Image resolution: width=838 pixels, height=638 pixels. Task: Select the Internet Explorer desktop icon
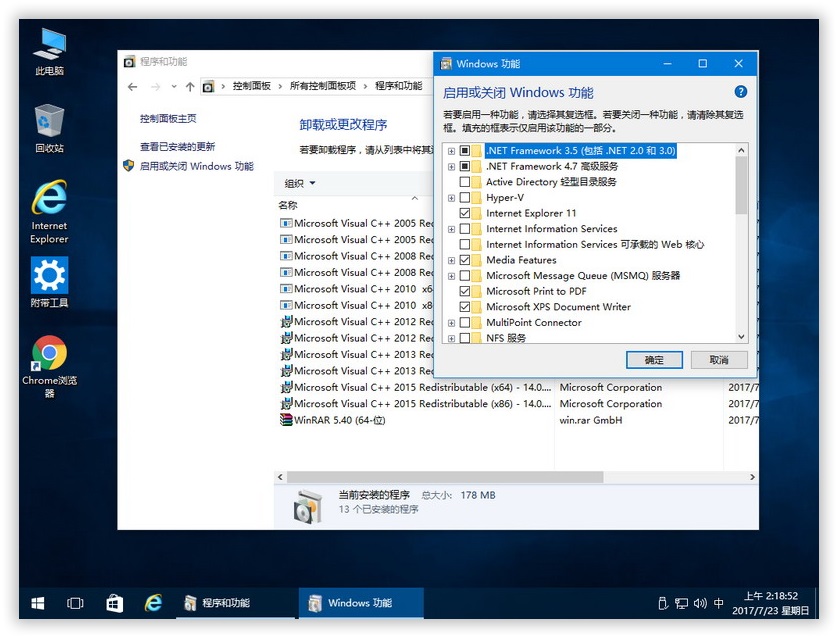[x=49, y=212]
